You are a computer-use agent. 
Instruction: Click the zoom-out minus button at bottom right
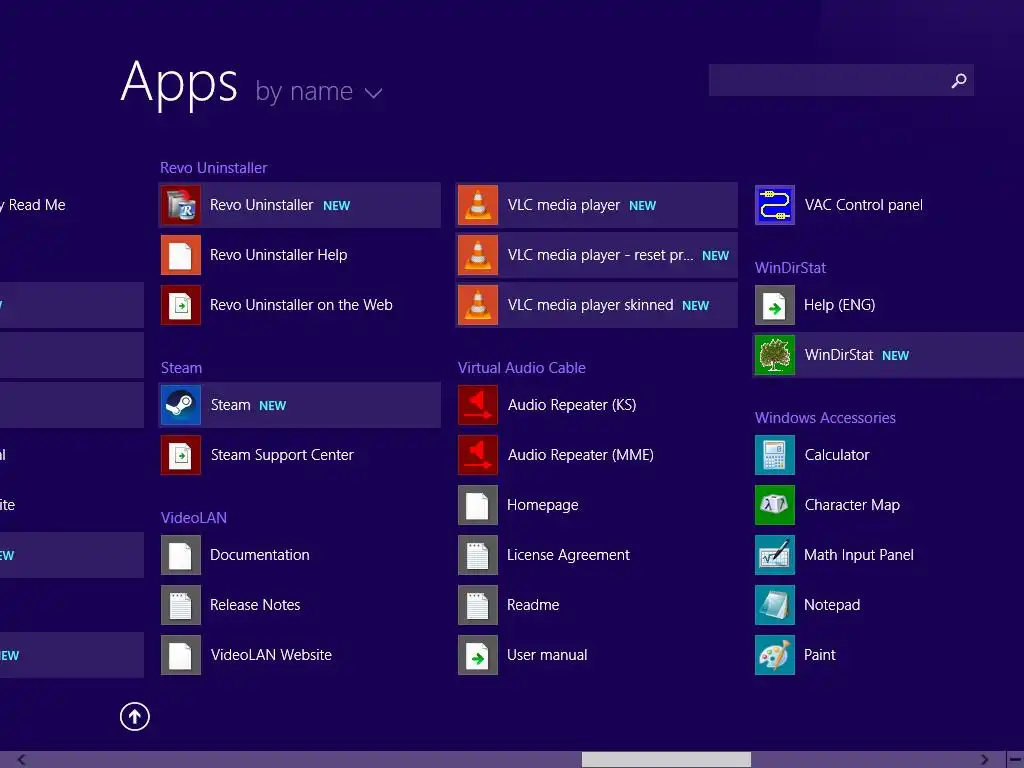coord(1016,760)
